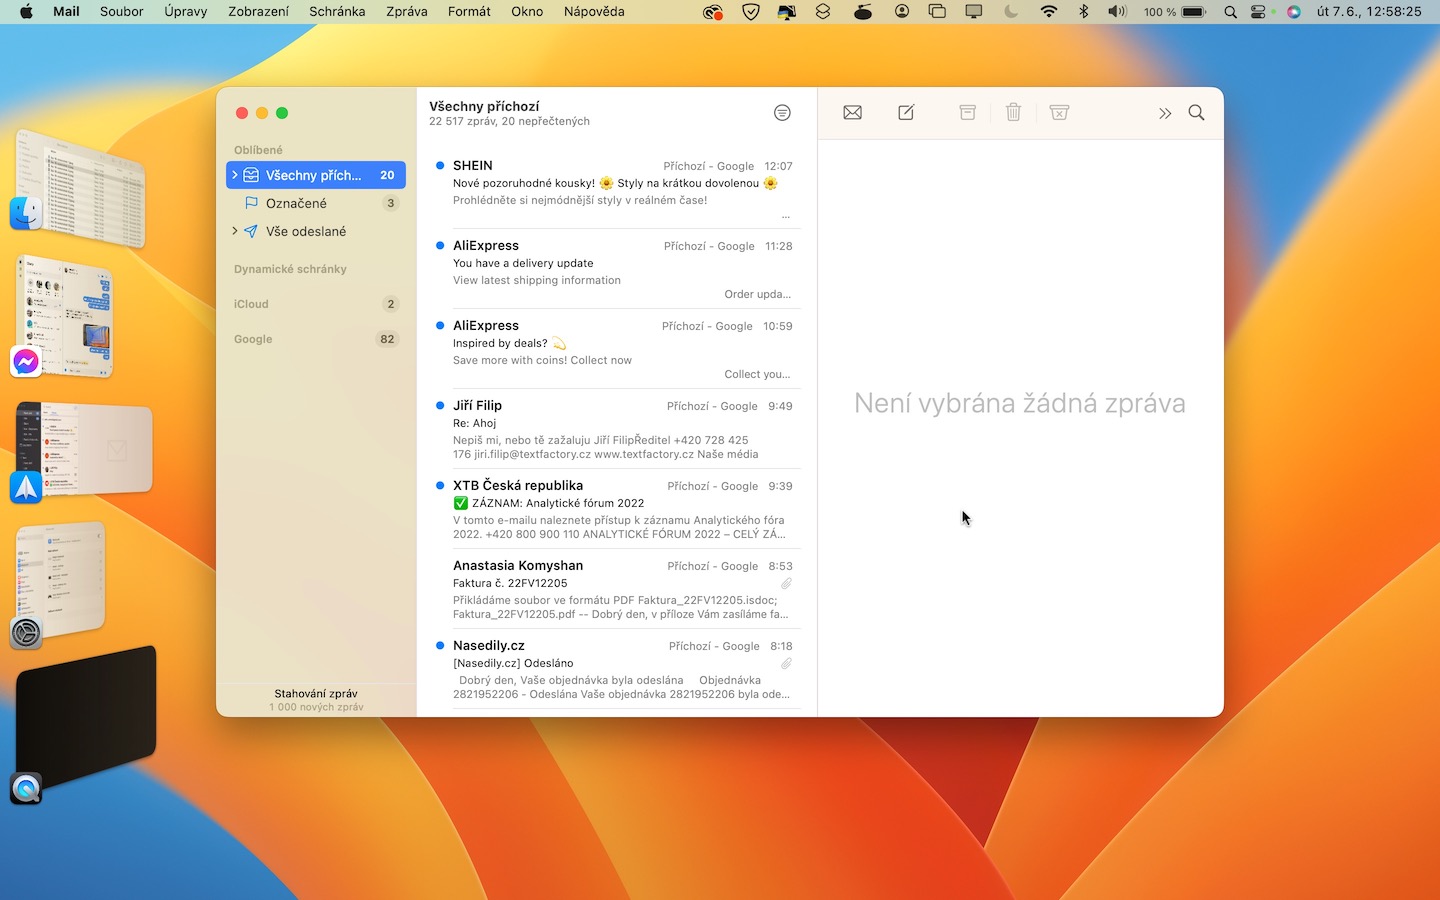Open the Mail app menu
The height and width of the screenshot is (900, 1440).
coord(66,12)
